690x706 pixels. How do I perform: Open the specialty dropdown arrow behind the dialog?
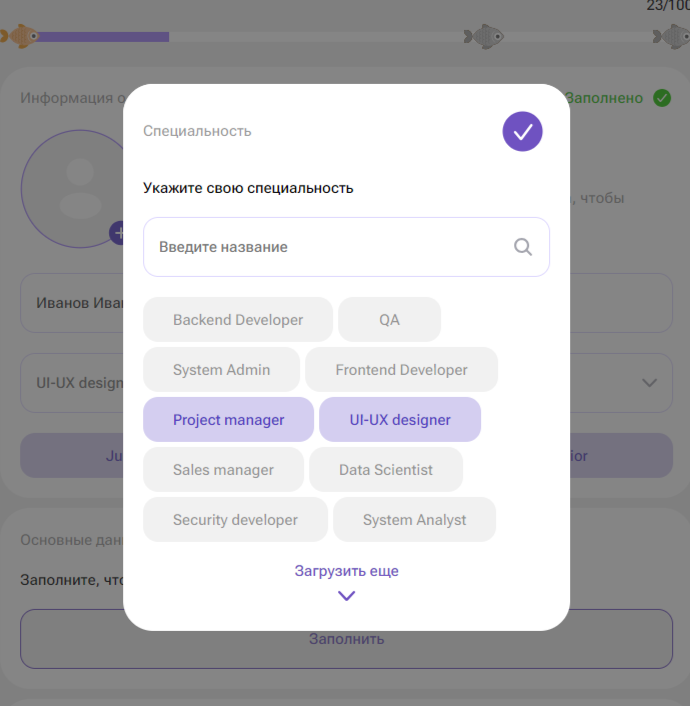649,383
